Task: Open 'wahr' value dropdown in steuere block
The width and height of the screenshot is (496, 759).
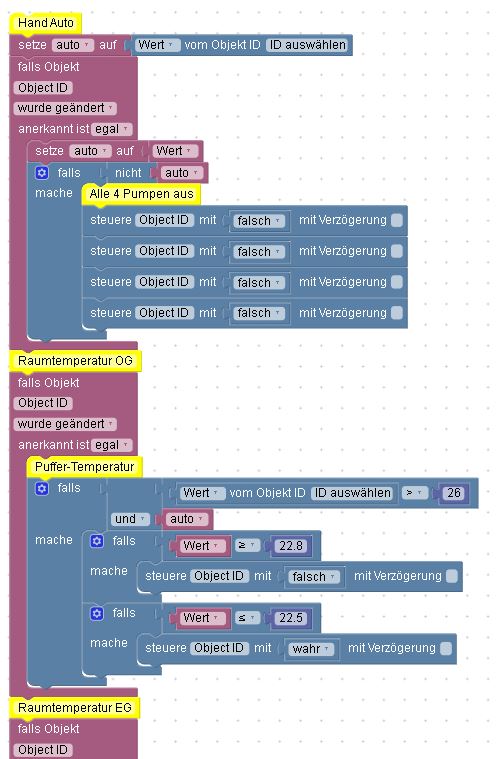Action: (x=311, y=649)
